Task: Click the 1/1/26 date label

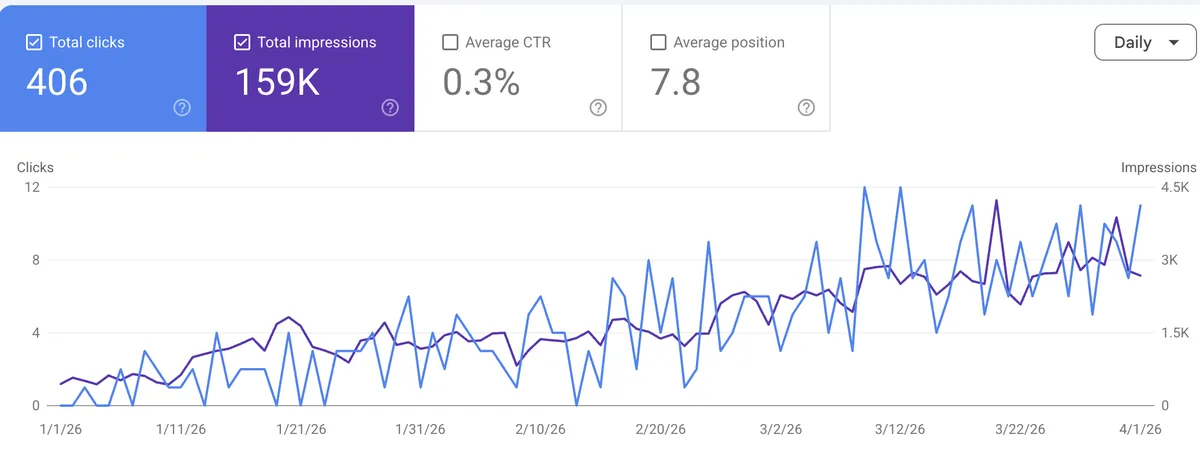Action: coord(61,430)
